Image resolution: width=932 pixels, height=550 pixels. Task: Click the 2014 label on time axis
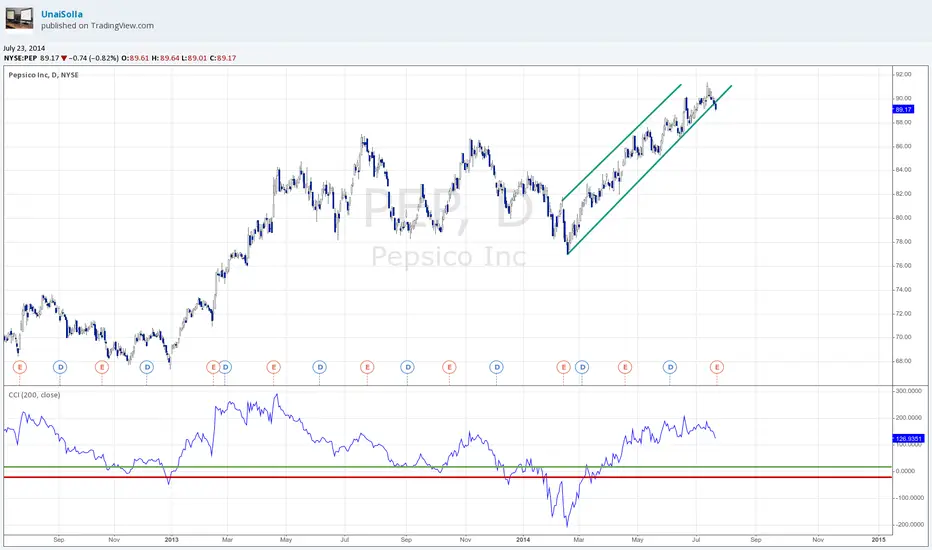coord(523,540)
